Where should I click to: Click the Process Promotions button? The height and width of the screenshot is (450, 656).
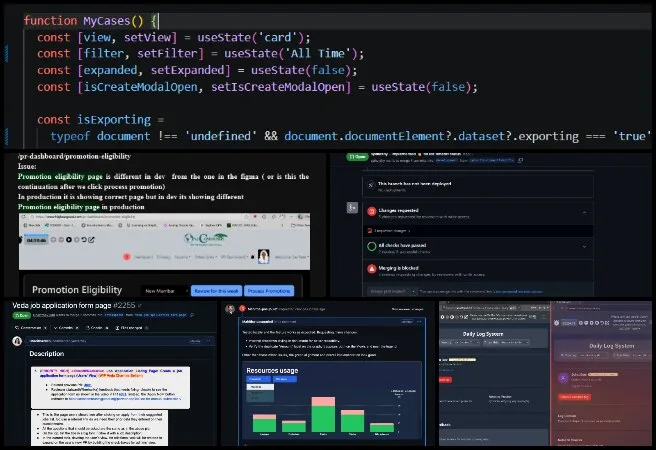coord(269,291)
